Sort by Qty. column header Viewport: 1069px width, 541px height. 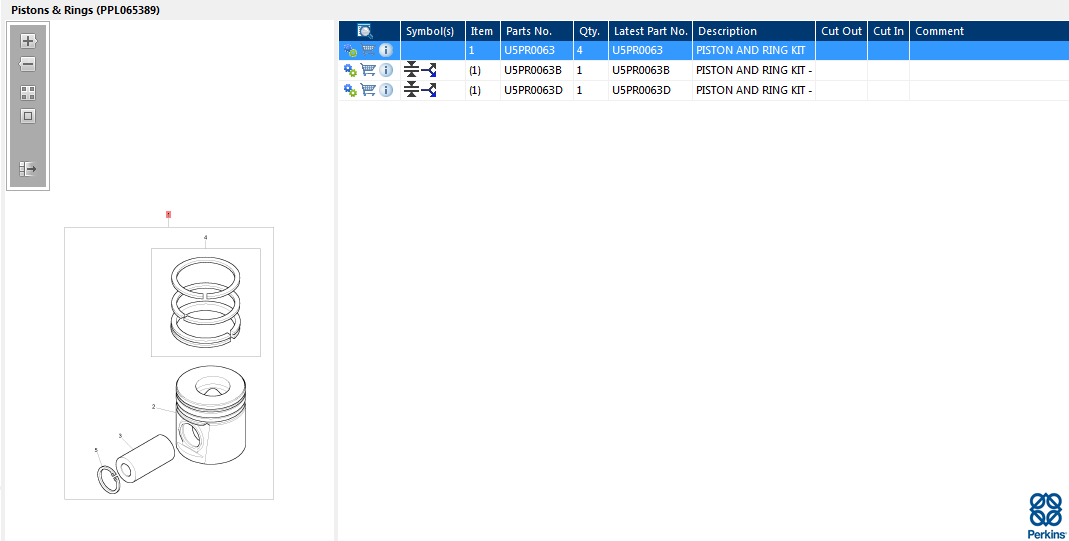(591, 31)
